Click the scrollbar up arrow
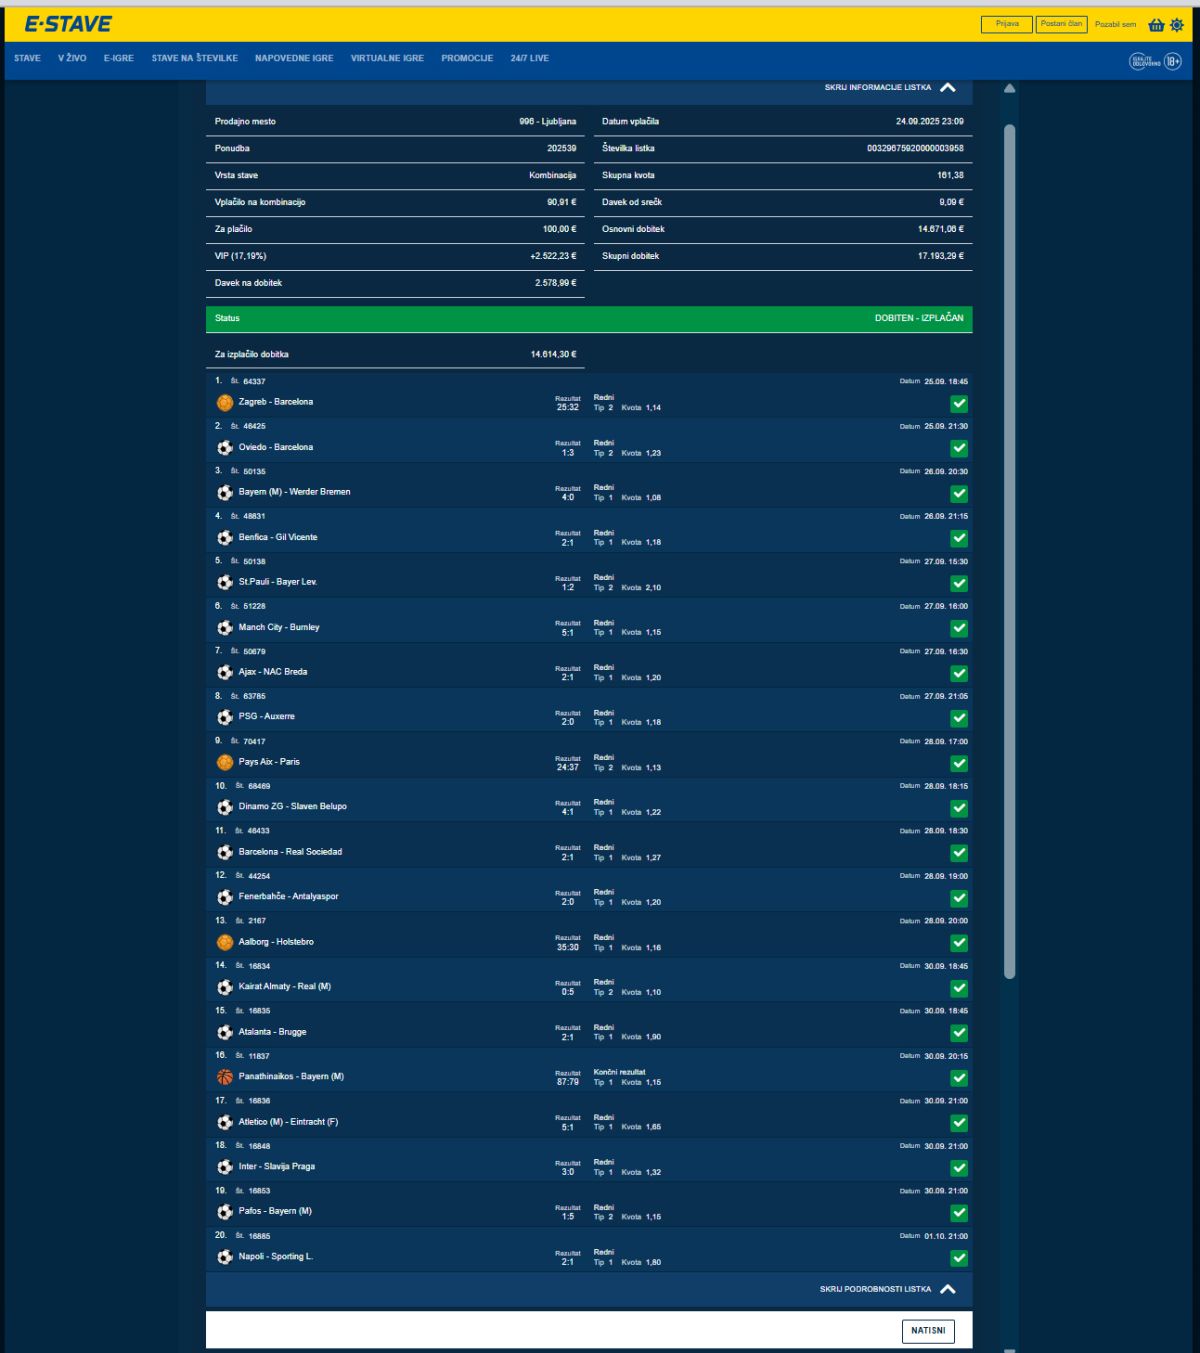This screenshot has height=1353, width=1200. tap(1009, 89)
